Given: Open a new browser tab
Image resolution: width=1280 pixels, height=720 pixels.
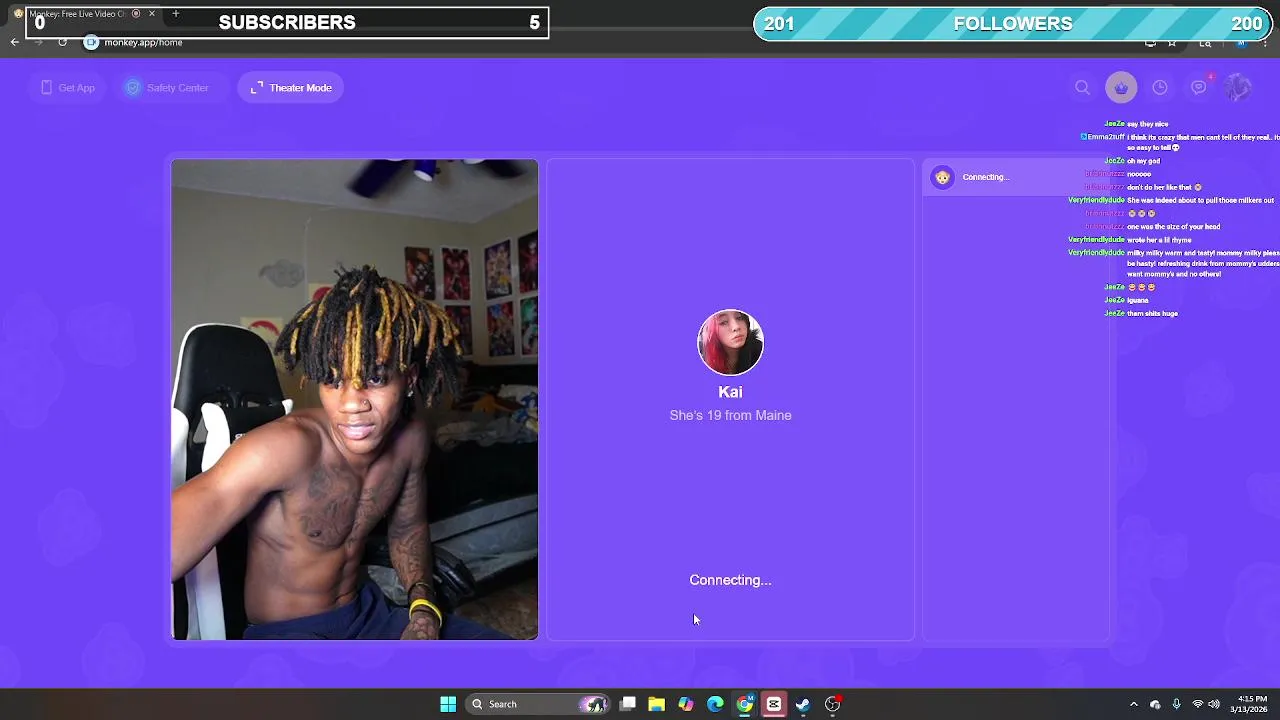Looking at the screenshot, I should tap(175, 14).
